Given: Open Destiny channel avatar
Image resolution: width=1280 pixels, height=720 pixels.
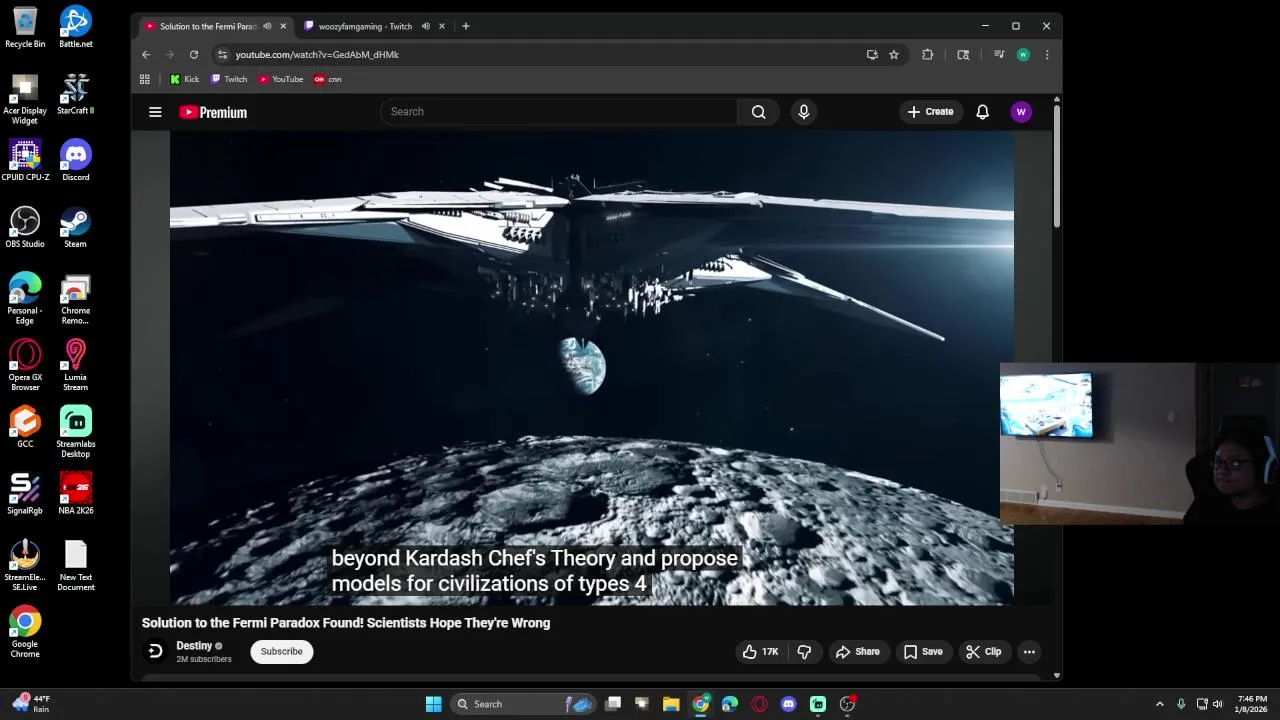Looking at the screenshot, I should click(x=155, y=652).
